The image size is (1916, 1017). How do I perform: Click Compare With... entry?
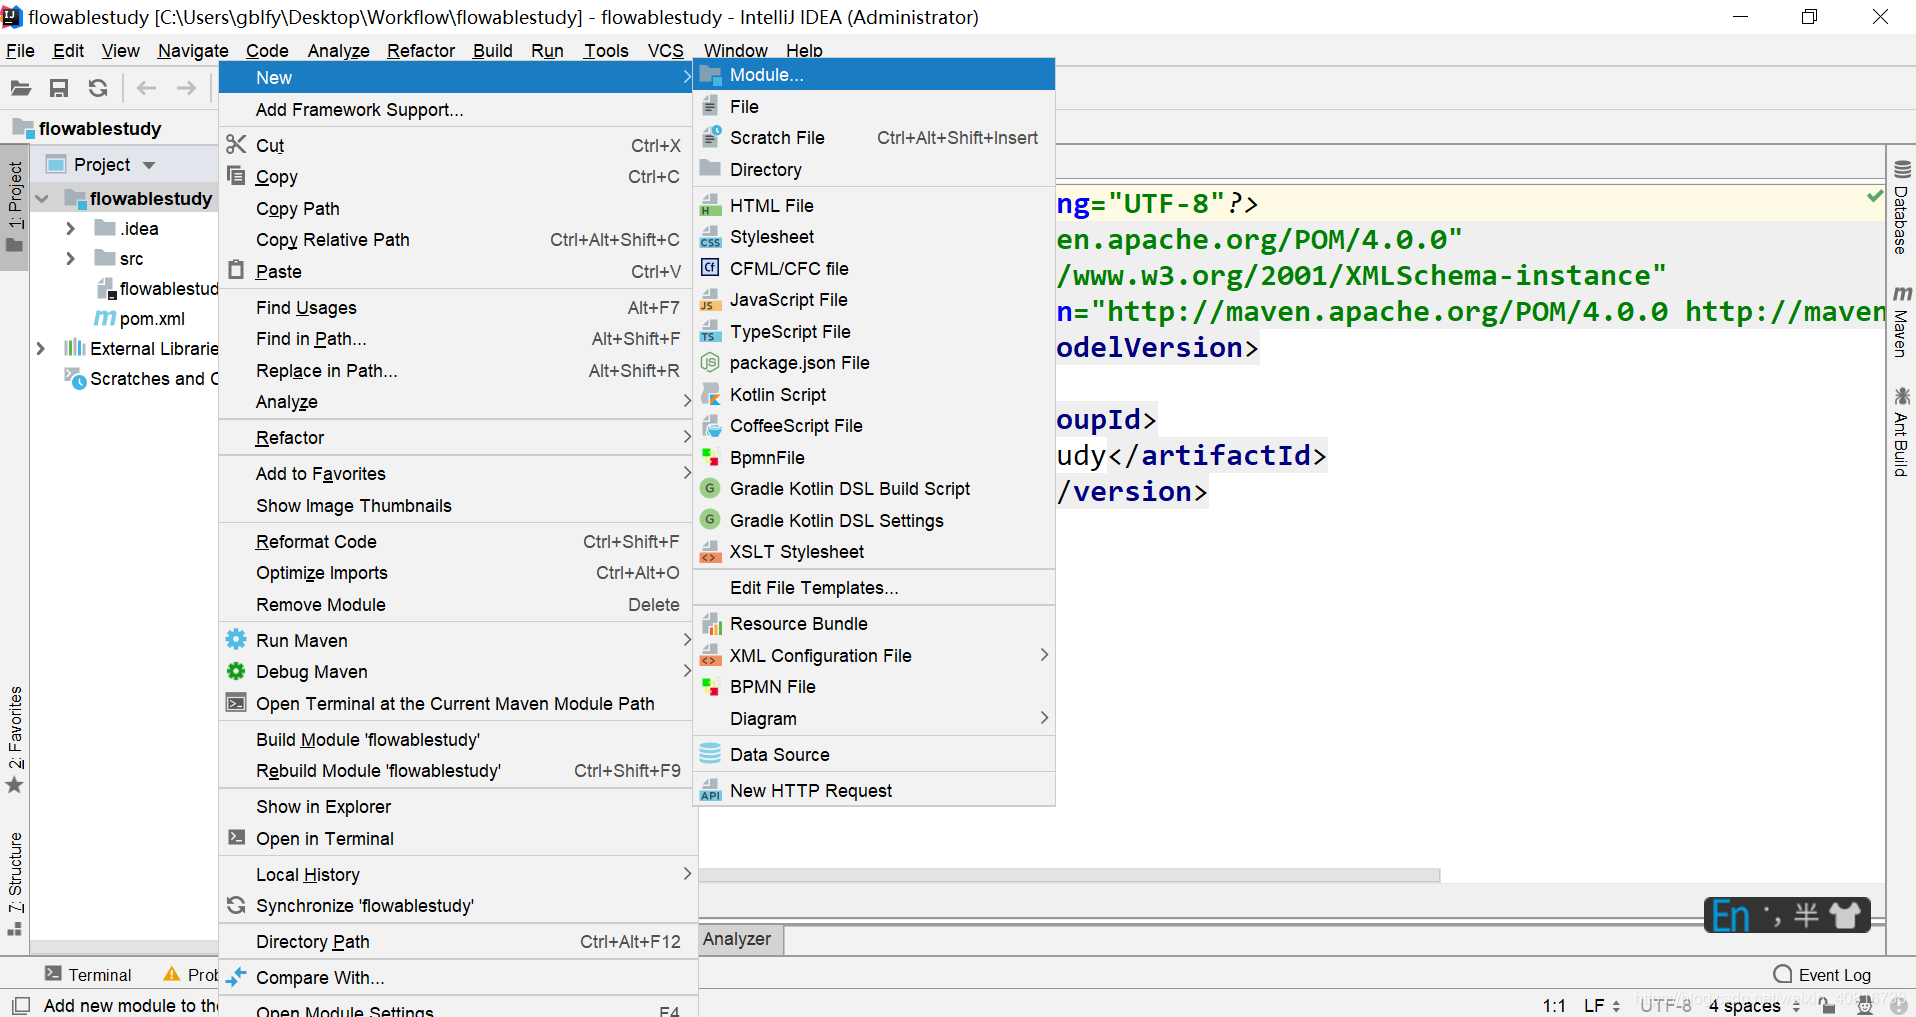click(x=458, y=978)
